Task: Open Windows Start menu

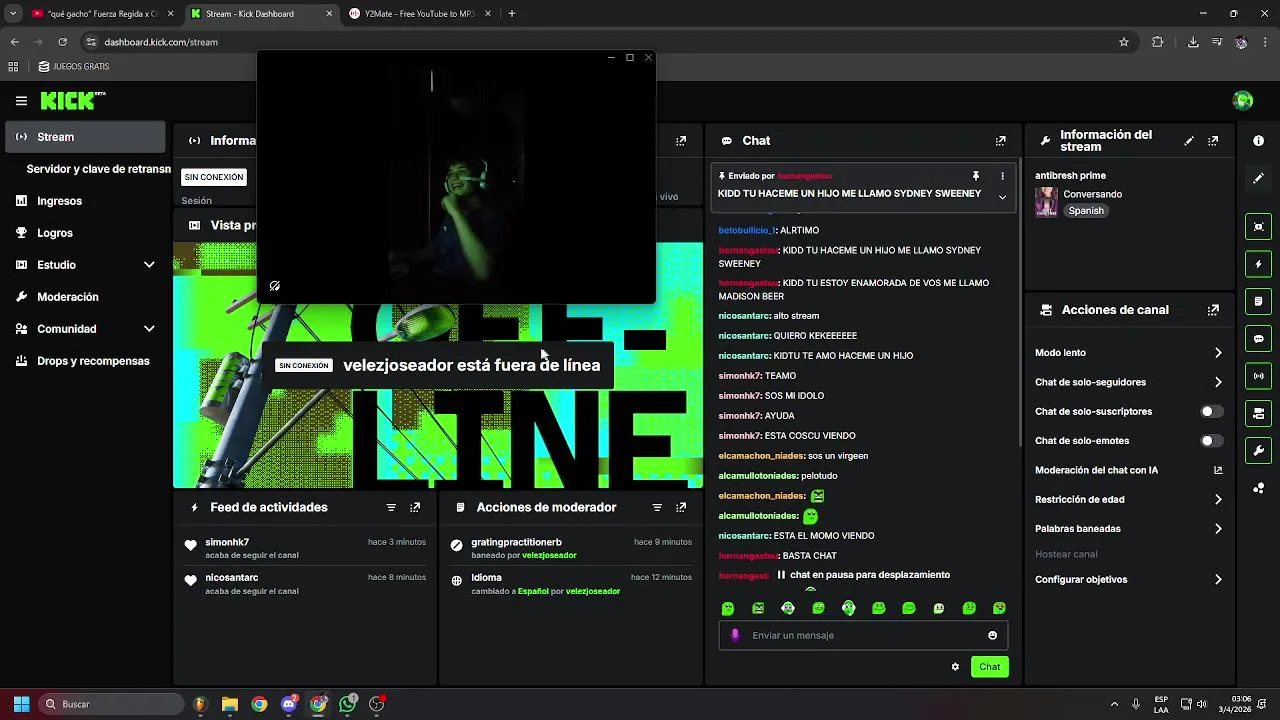Action: click(21, 704)
